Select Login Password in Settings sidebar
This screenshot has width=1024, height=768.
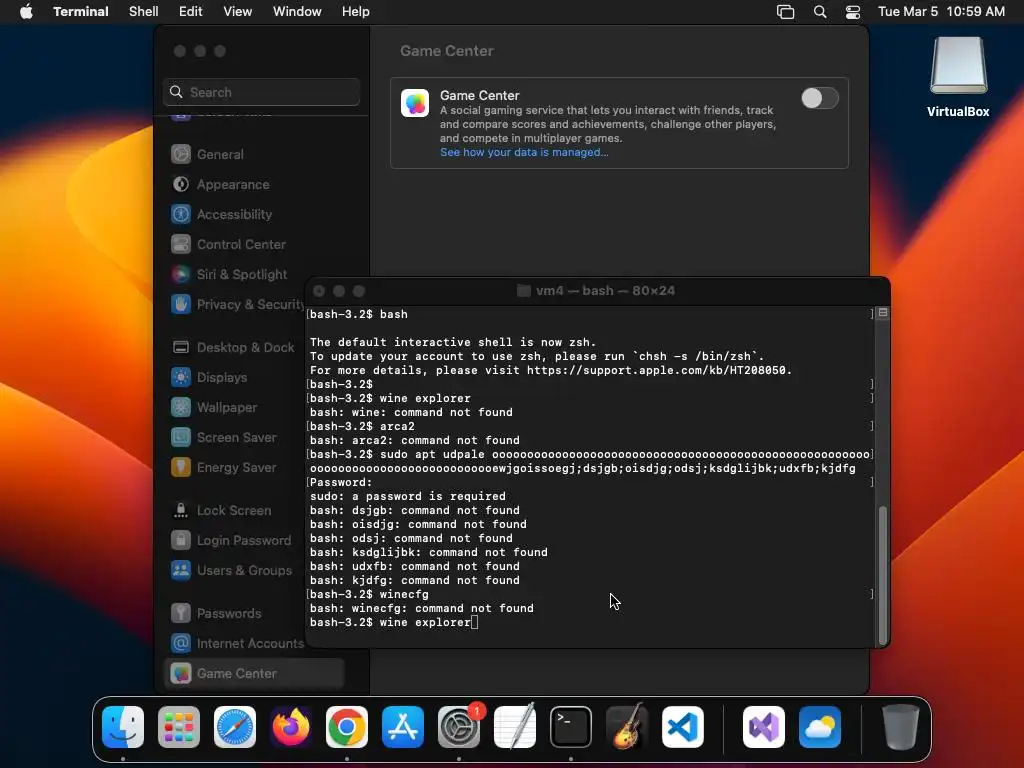coord(235,541)
